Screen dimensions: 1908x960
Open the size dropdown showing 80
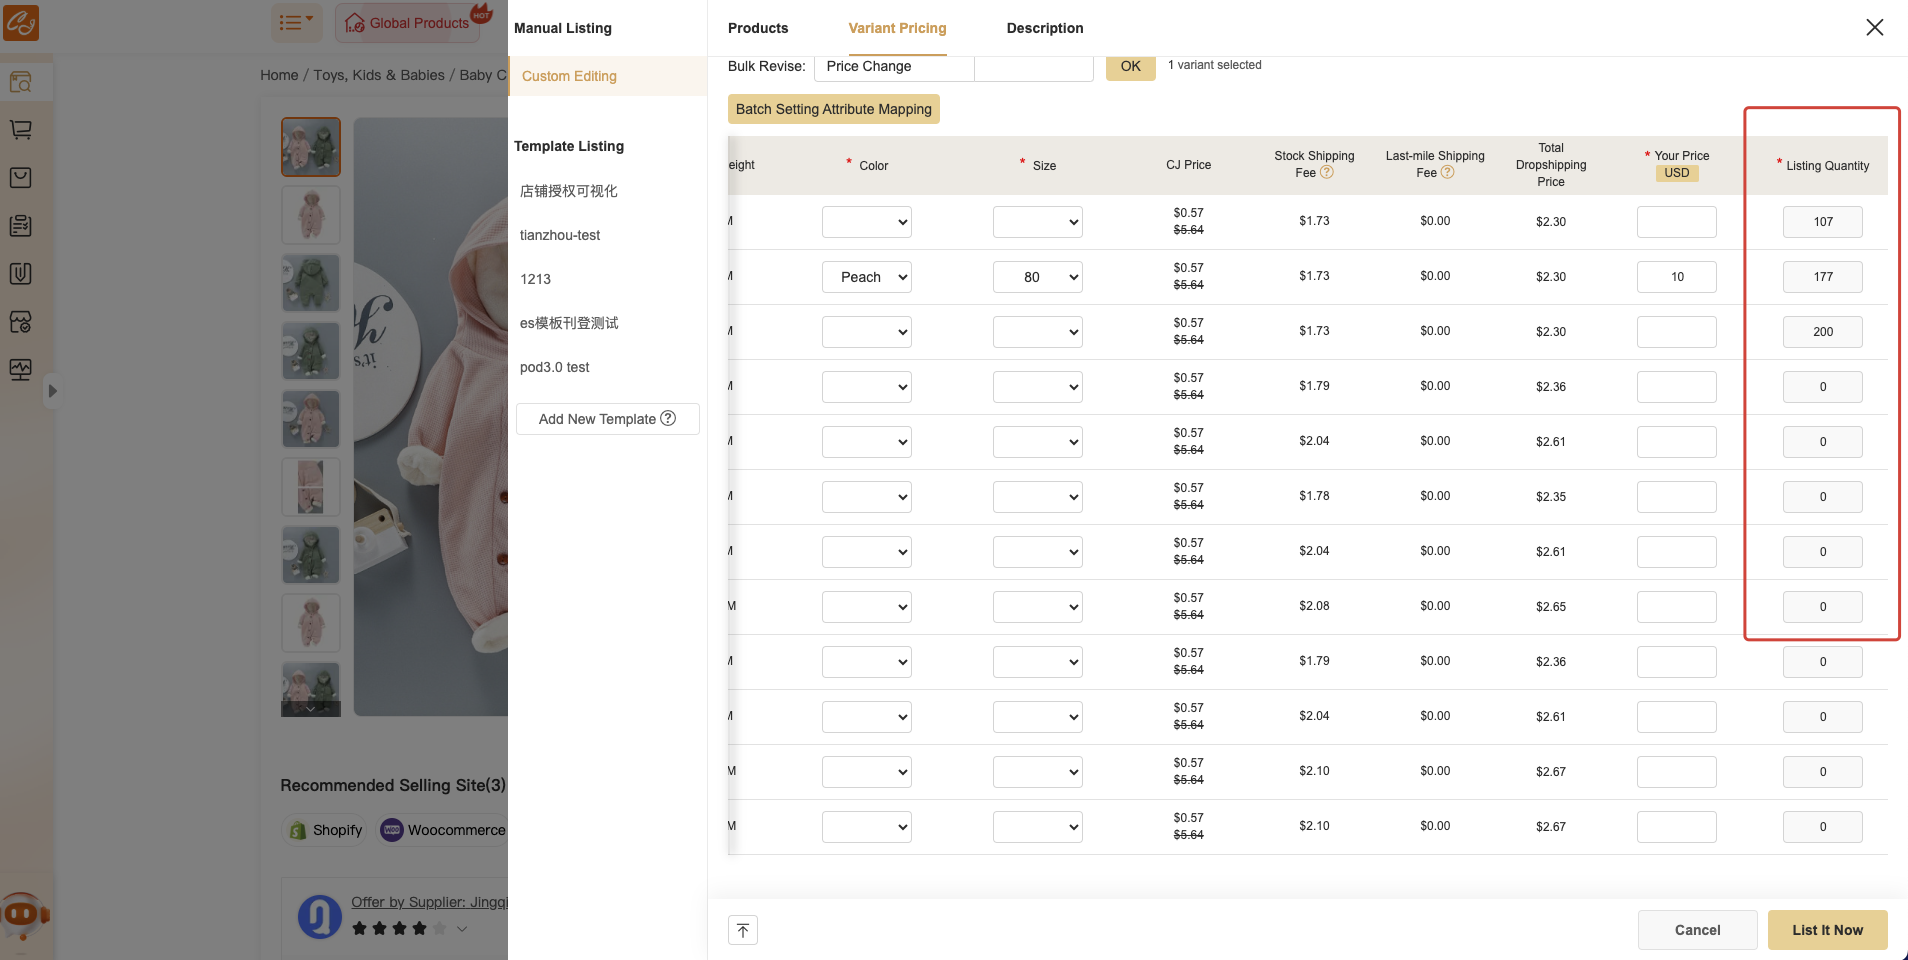click(1037, 277)
